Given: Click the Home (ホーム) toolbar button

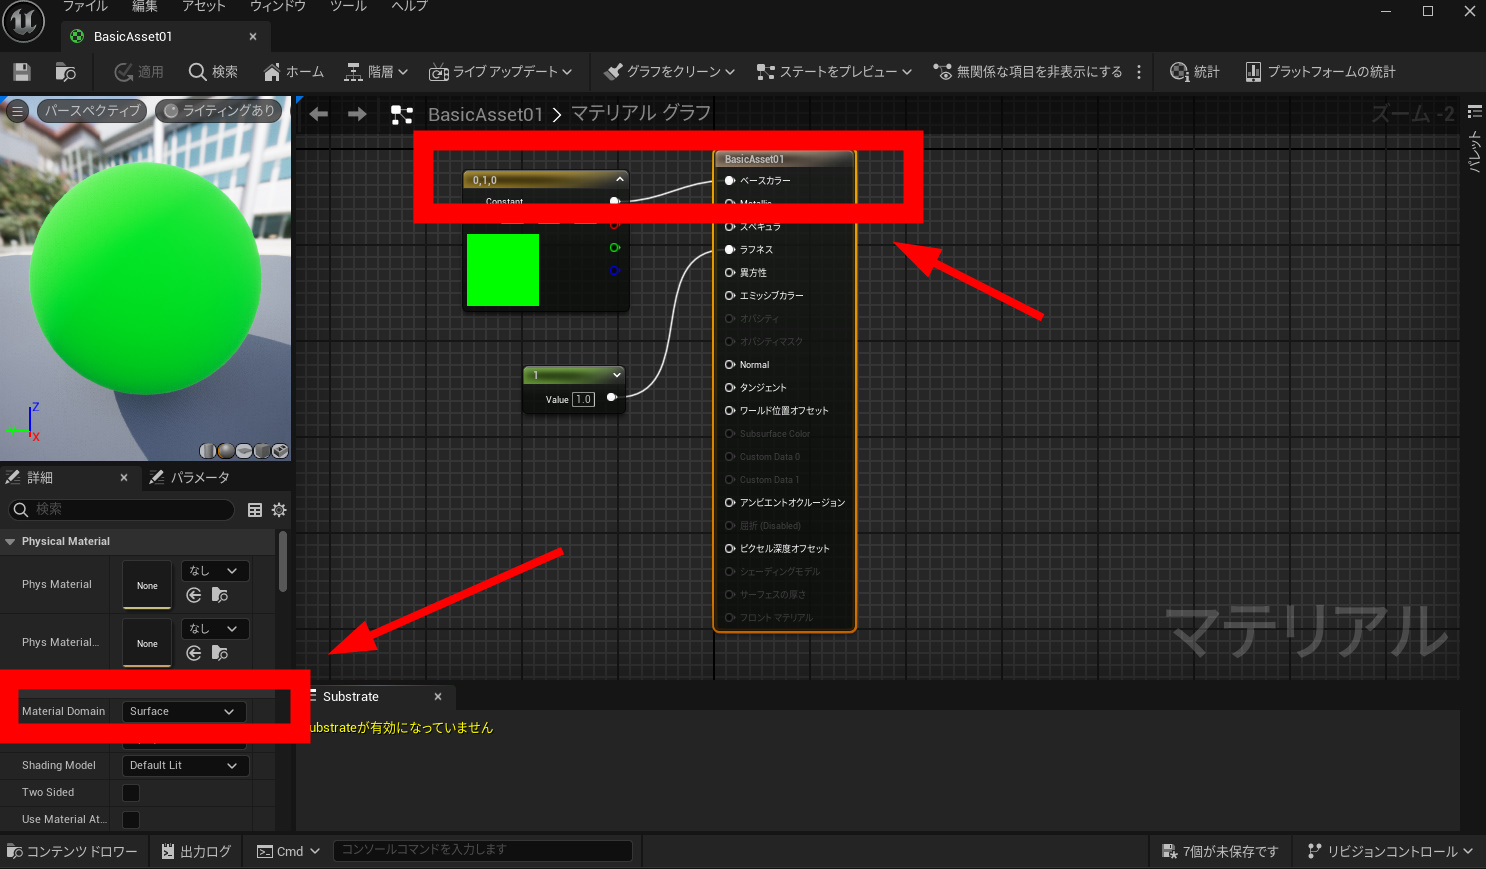Looking at the screenshot, I should pos(293,72).
